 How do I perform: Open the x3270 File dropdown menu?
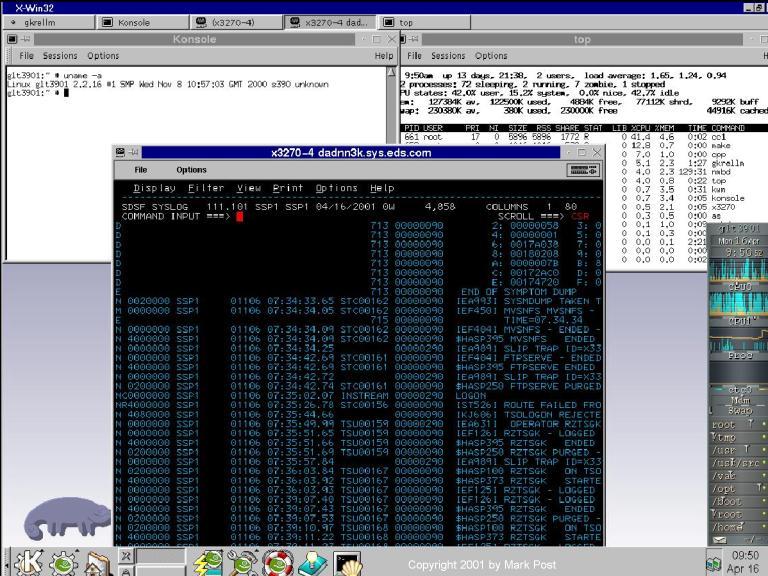click(140, 171)
